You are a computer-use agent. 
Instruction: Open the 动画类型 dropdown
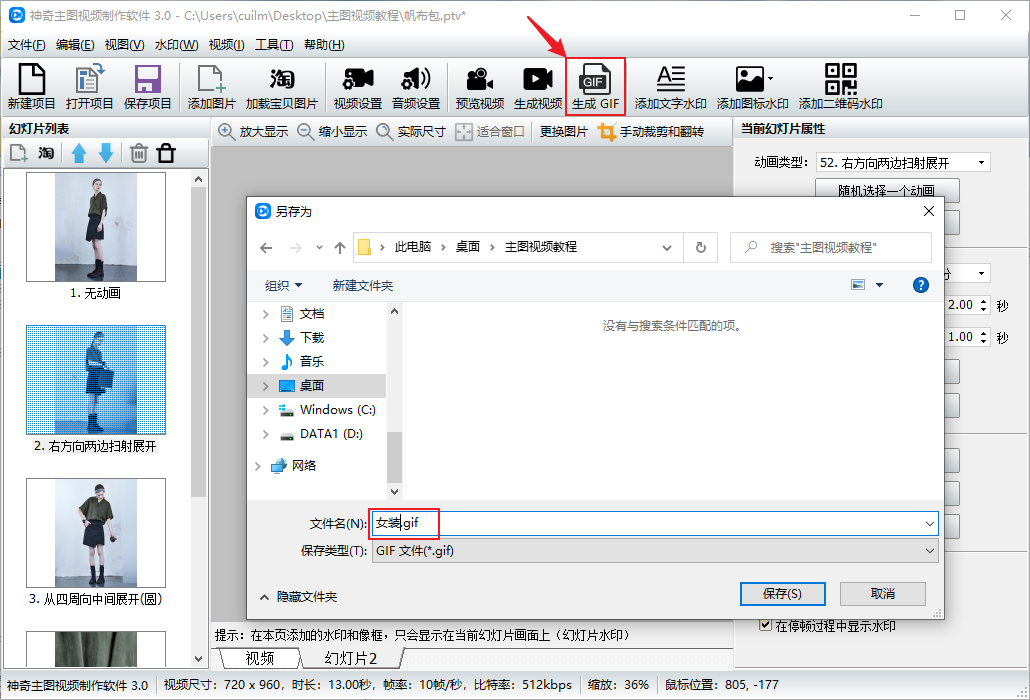[x=903, y=162]
